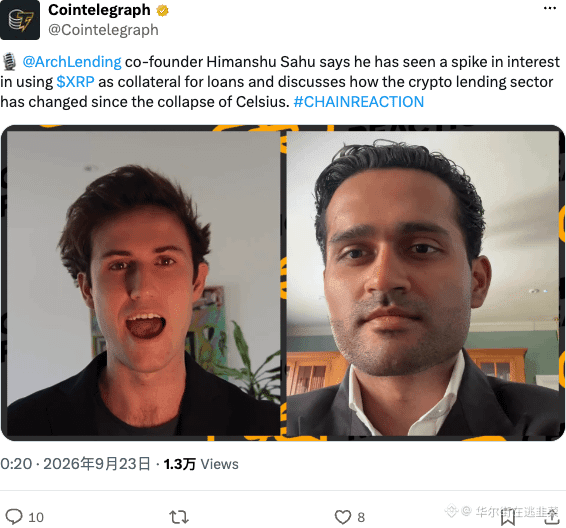The image size is (566, 528).
Task: Open the 1.3万 Views count
Action: pos(201,464)
